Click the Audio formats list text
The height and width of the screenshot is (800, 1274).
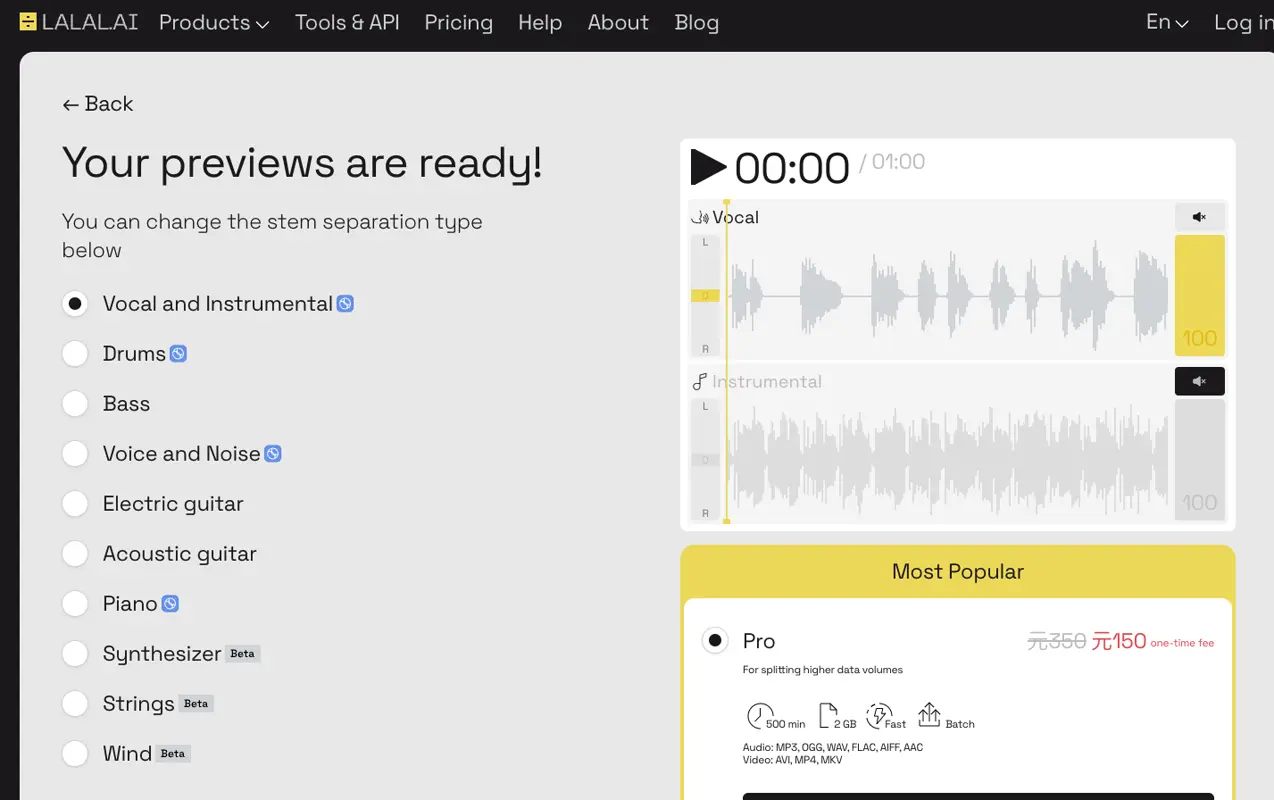tap(833, 747)
